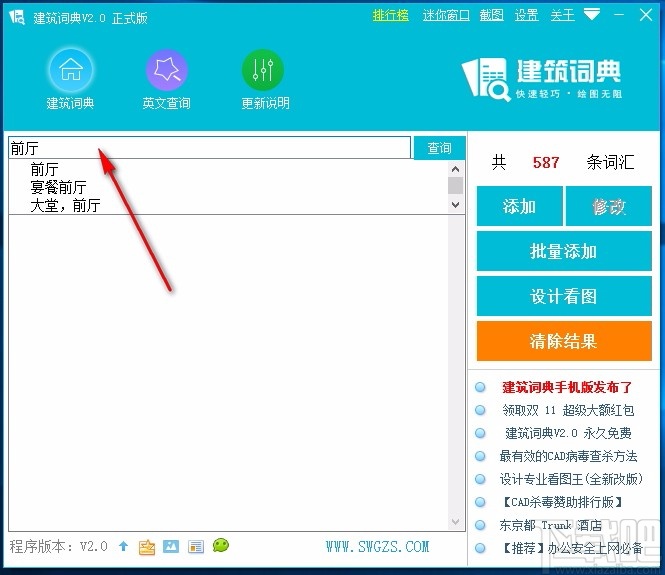Click the green WeChat icon
Viewport: 665px width, 575px height.
tap(221, 545)
